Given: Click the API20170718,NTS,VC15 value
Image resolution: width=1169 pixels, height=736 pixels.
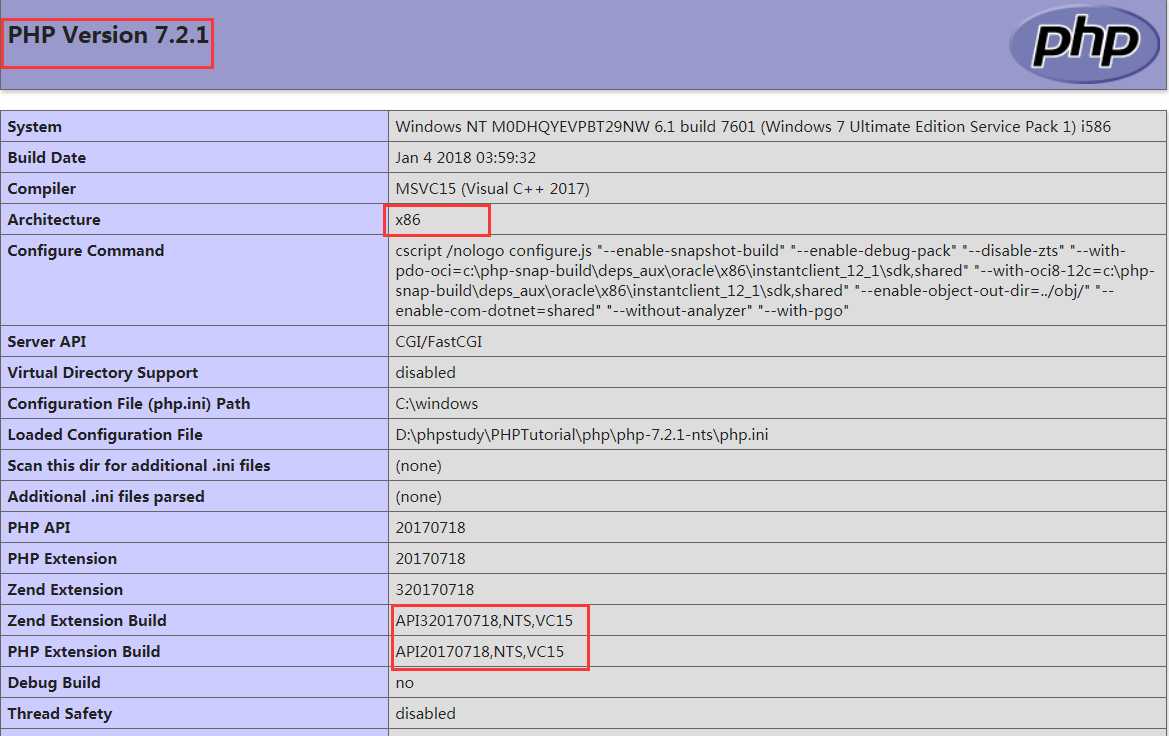Looking at the screenshot, I should tap(479, 652).
